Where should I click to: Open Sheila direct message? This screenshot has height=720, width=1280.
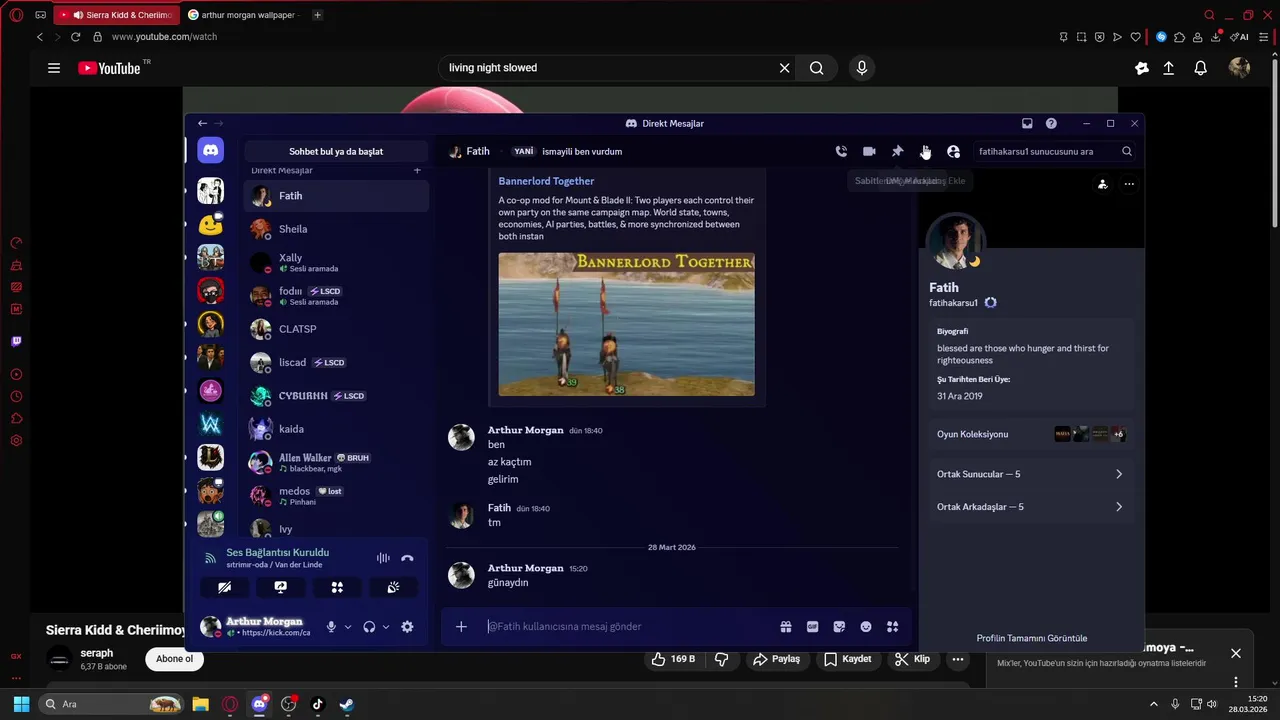336,229
